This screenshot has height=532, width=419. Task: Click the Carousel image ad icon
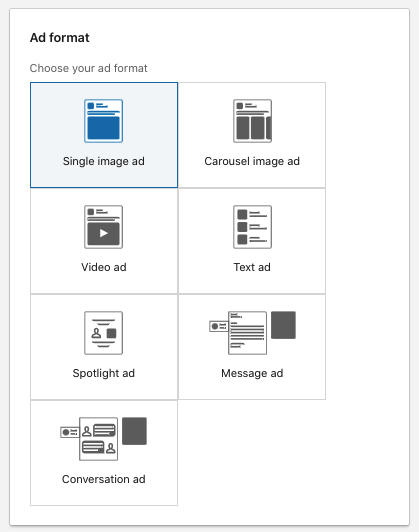point(252,121)
